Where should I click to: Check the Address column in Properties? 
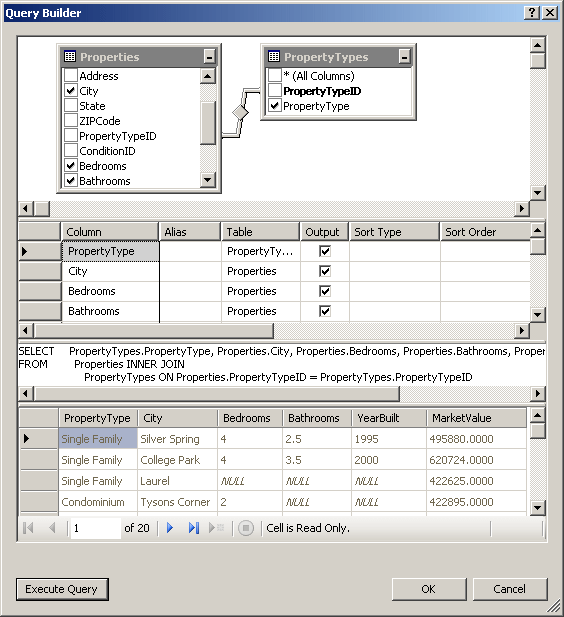(70, 75)
